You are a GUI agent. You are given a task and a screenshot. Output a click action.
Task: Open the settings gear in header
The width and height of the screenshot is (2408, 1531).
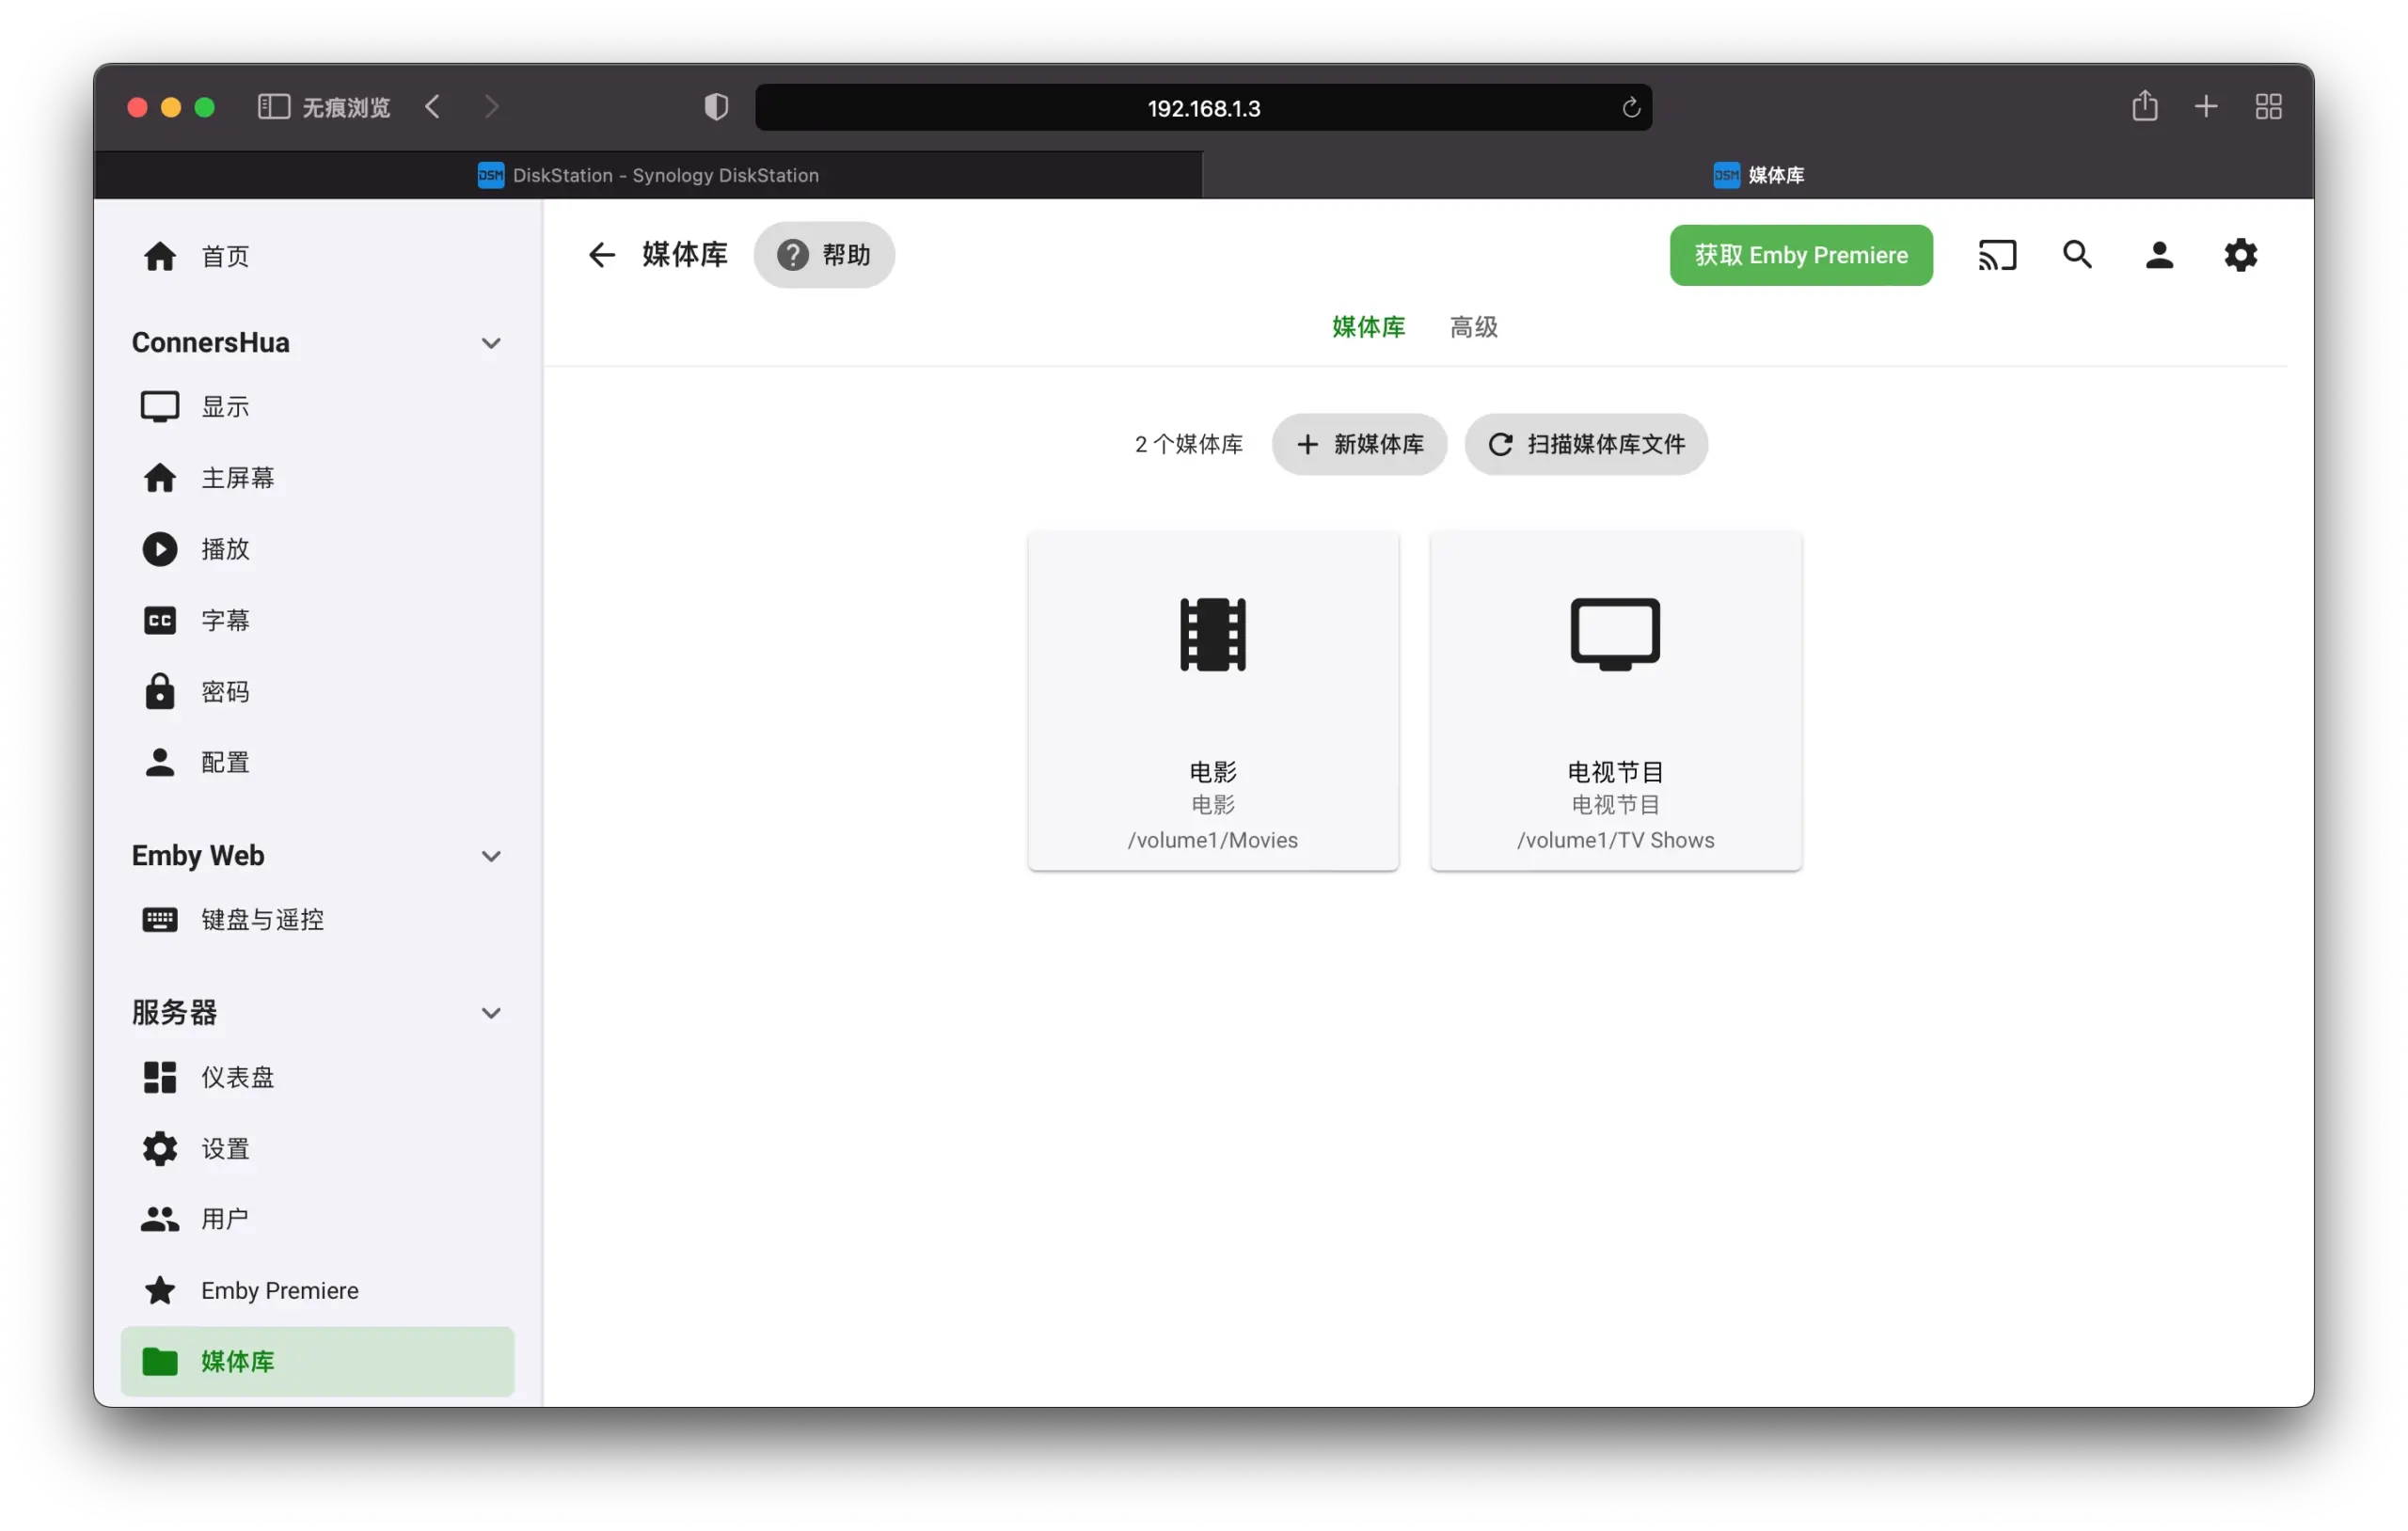pyautogui.click(x=2240, y=255)
